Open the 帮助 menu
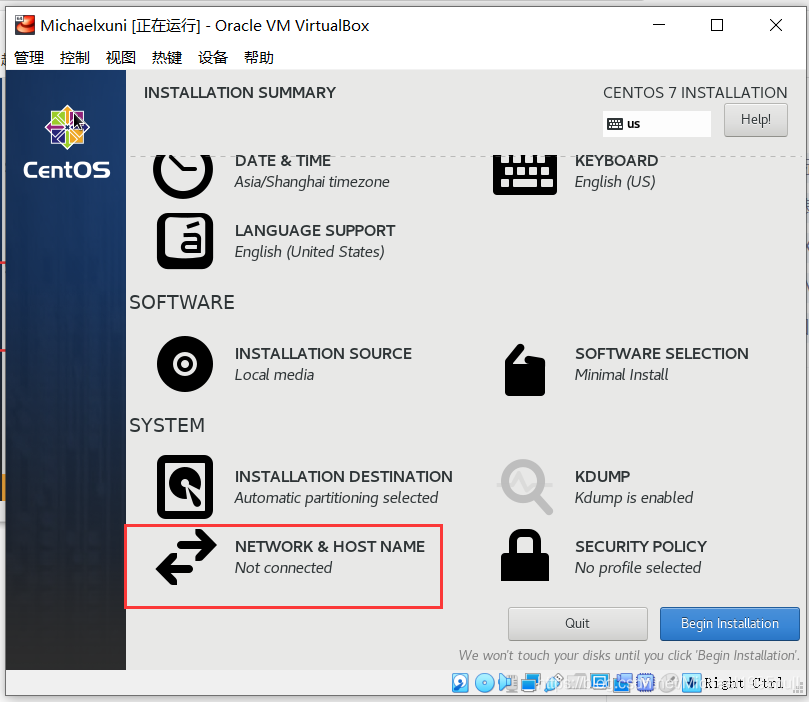The image size is (809, 702). [259, 57]
